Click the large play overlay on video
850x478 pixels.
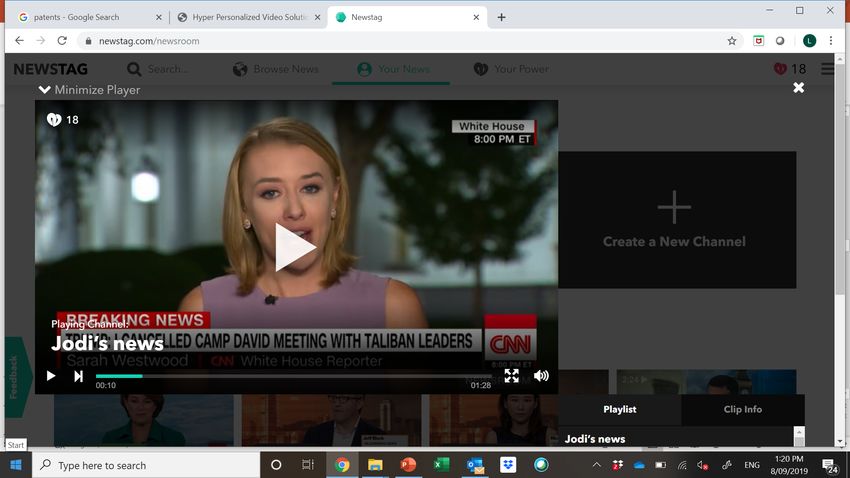point(294,247)
